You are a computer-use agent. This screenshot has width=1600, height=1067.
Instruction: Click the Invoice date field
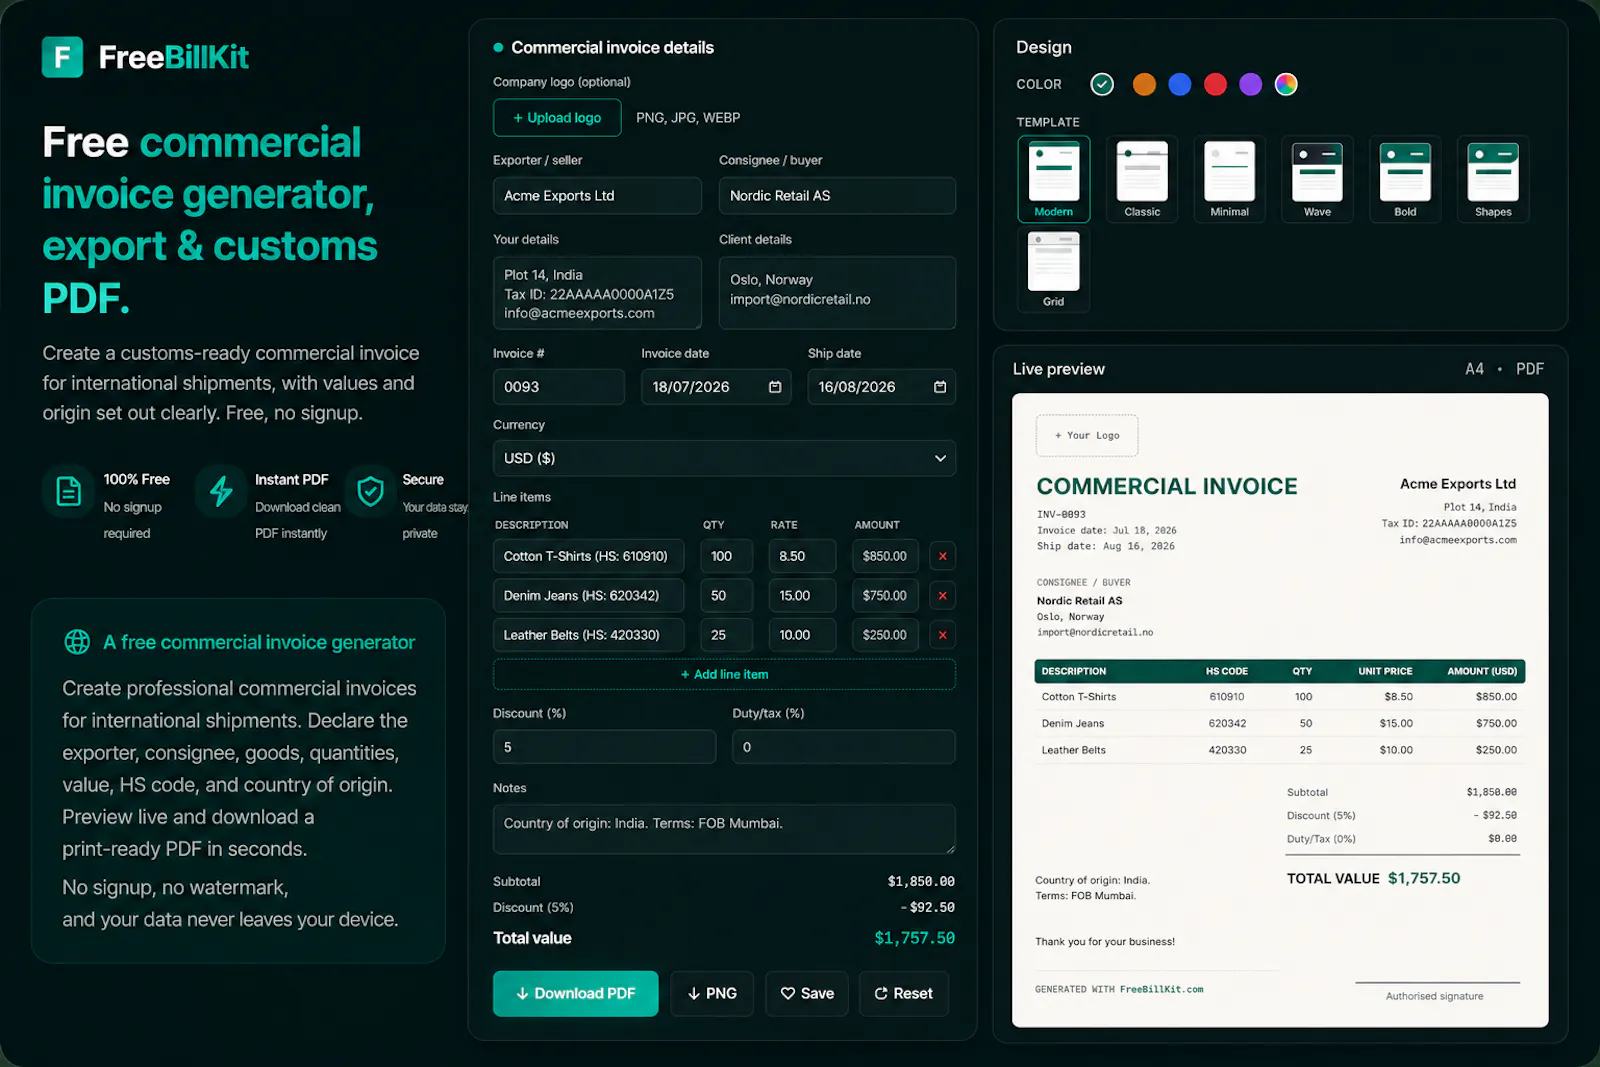click(x=716, y=387)
